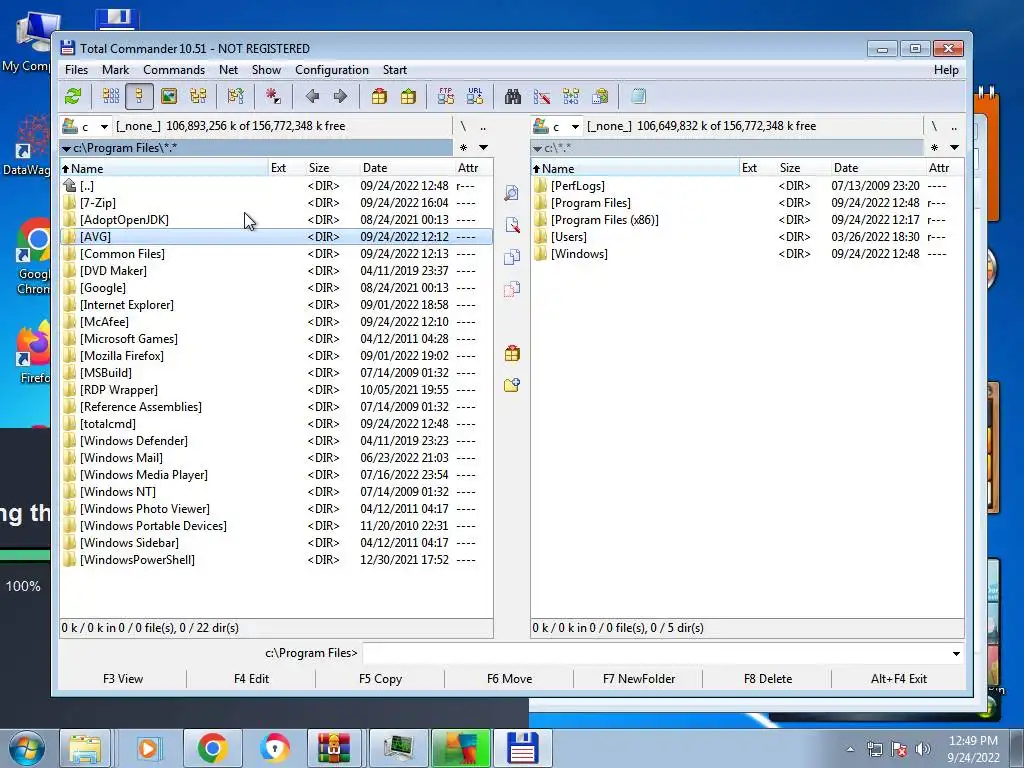Select the [..] parent folder entry

pos(276,186)
